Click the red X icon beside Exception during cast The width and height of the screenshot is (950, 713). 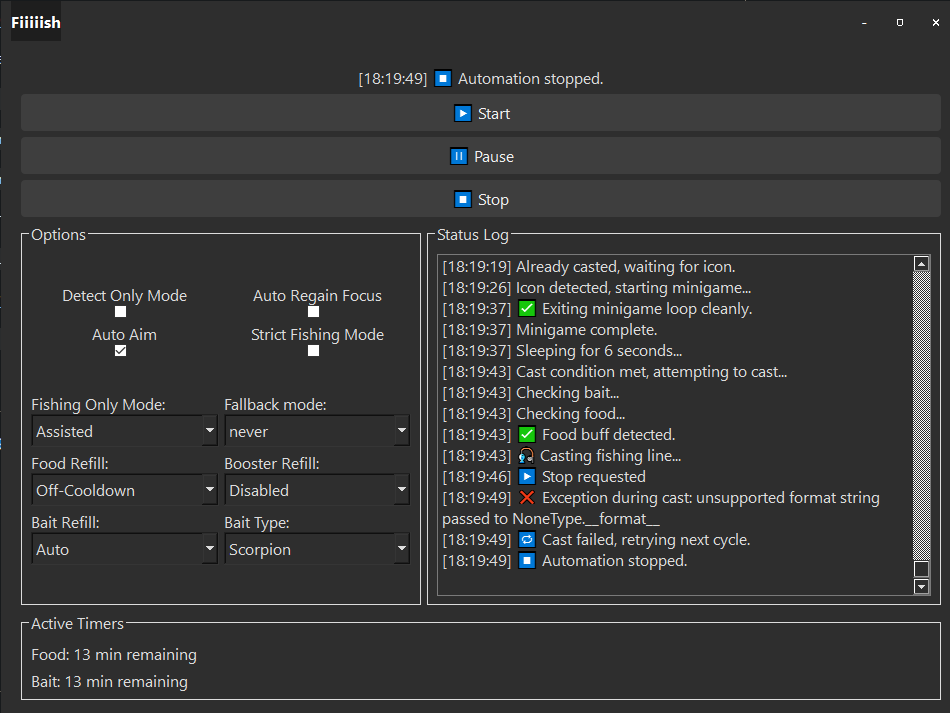tap(527, 498)
